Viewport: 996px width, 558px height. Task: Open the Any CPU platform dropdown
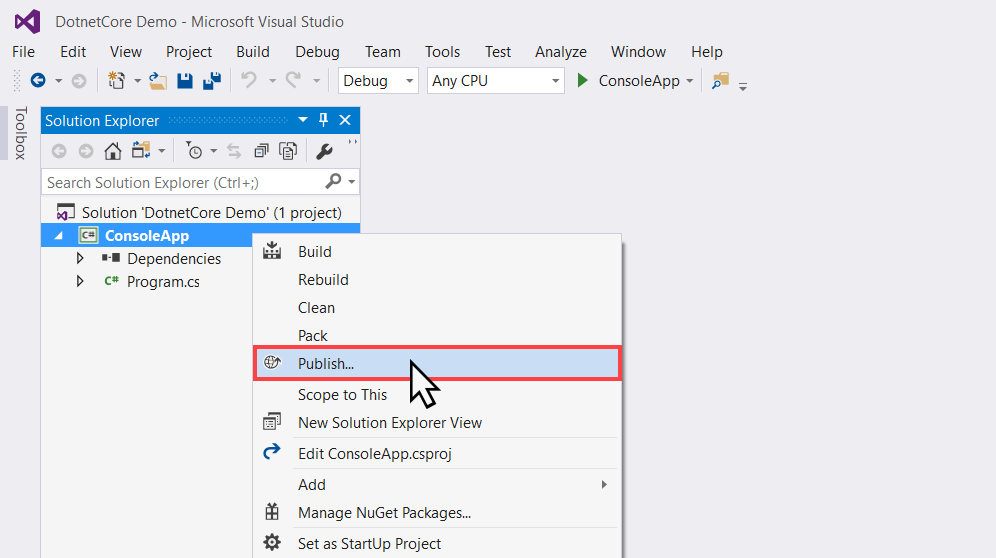point(495,81)
